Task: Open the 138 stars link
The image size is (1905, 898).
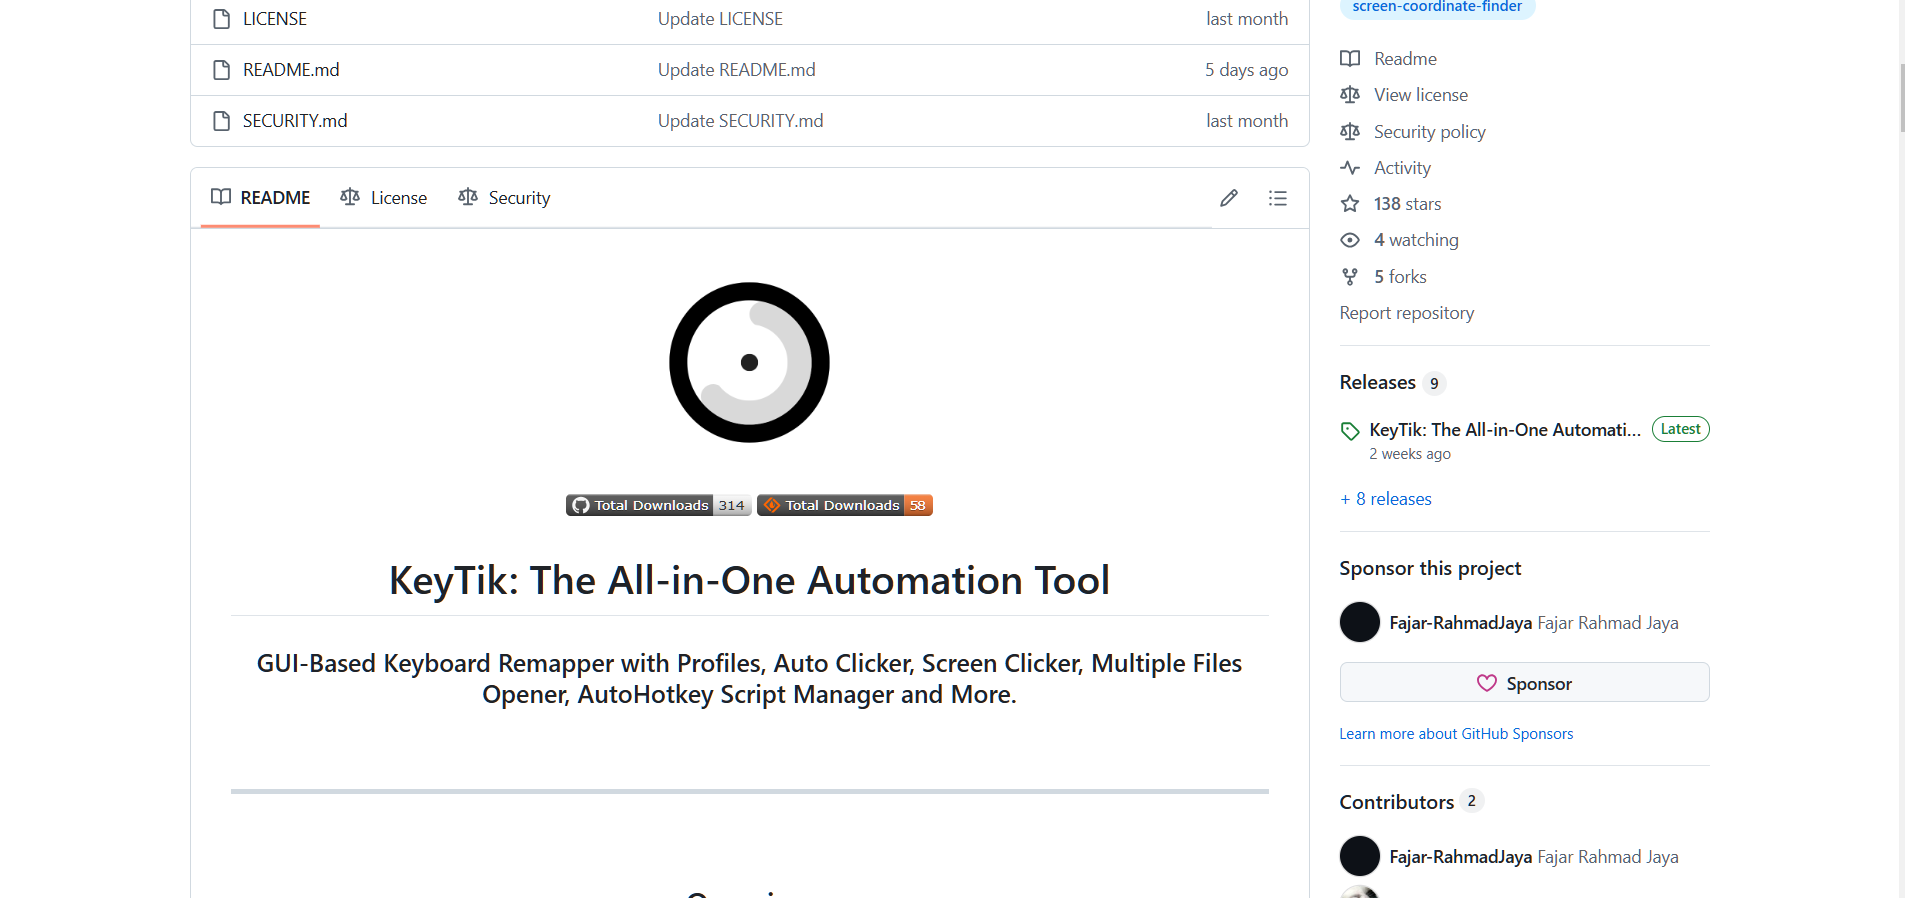Action: (x=1408, y=204)
